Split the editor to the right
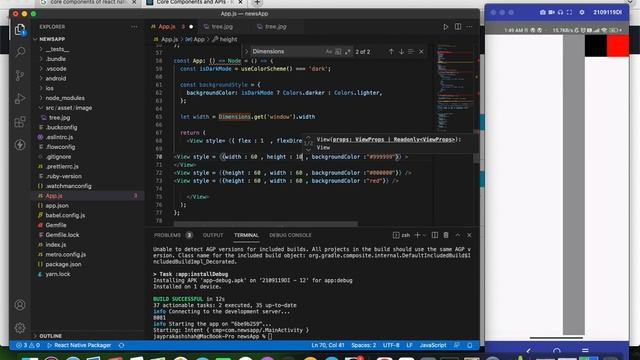Viewport: 640px width, 360px height. [458, 27]
